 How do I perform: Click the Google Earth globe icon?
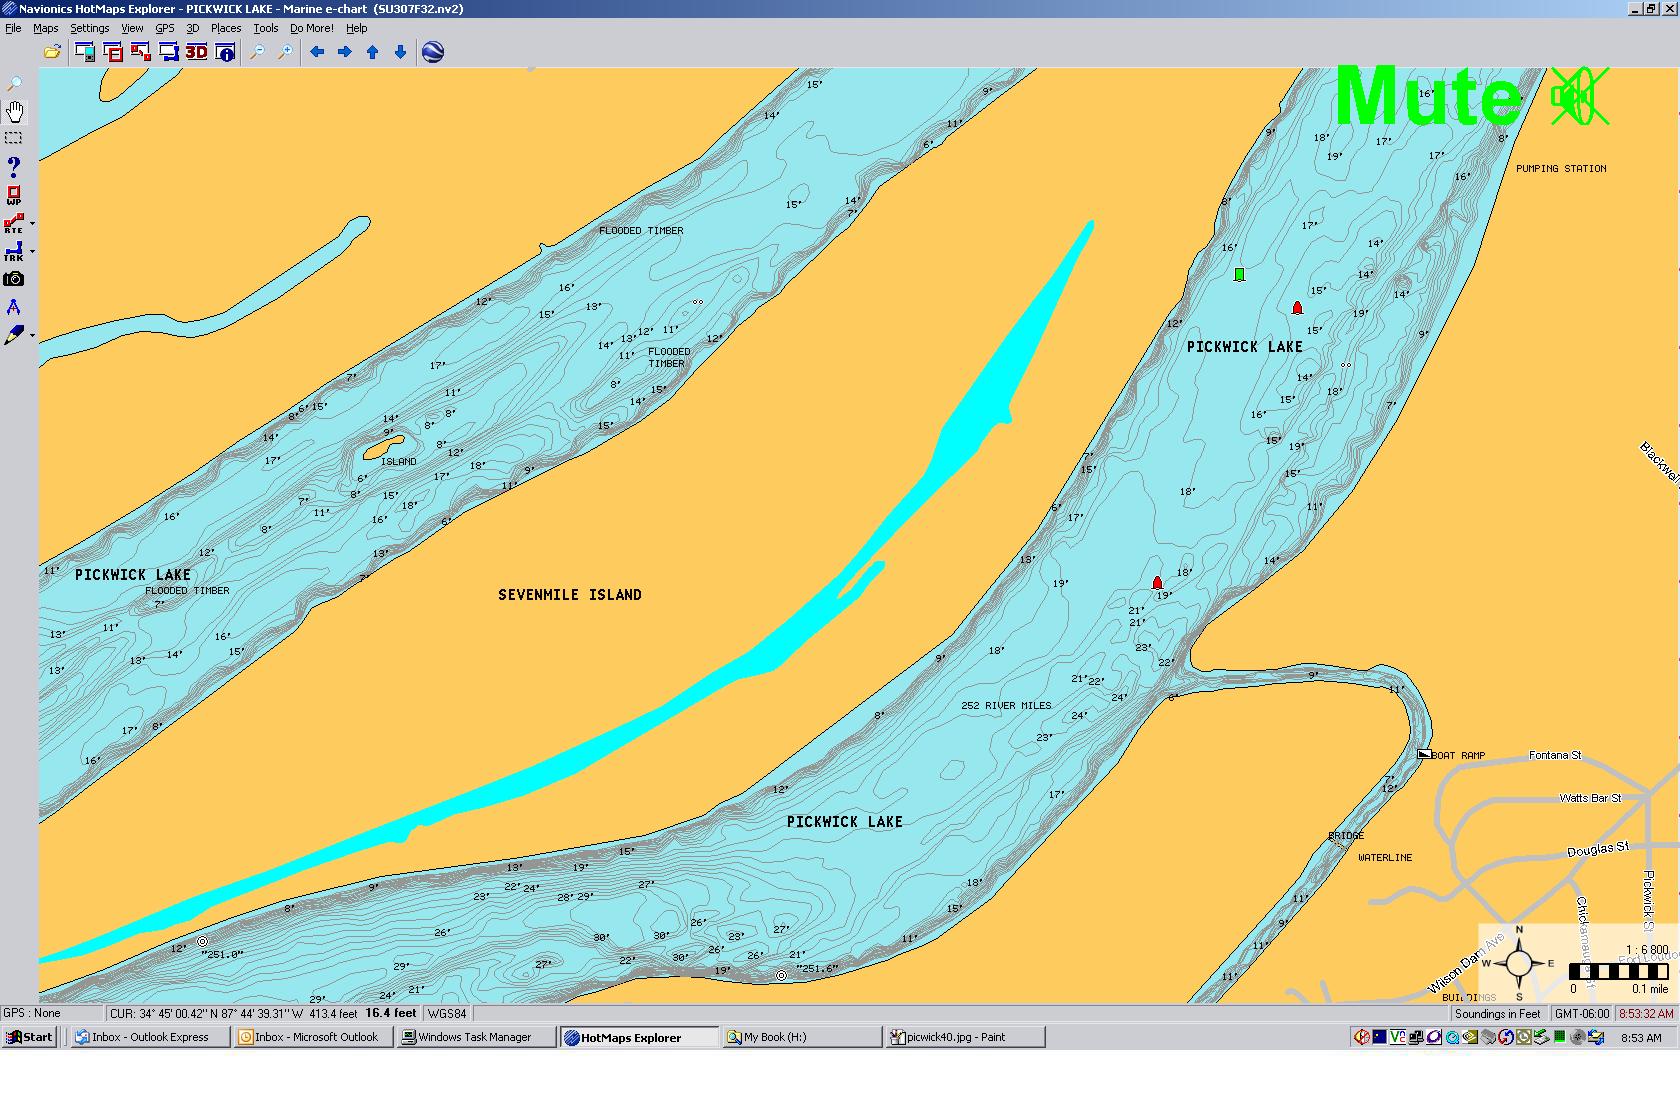coord(433,52)
